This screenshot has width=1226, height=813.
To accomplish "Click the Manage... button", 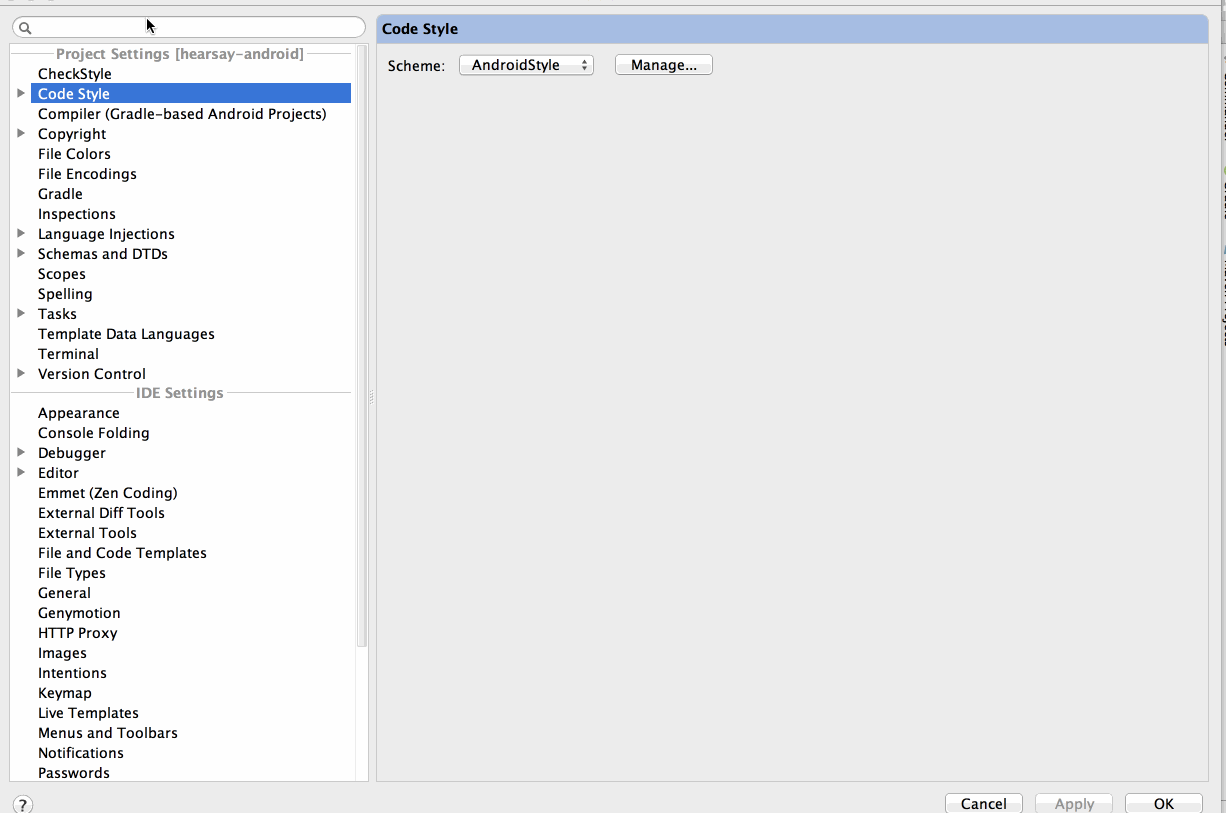I will tap(664, 65).
